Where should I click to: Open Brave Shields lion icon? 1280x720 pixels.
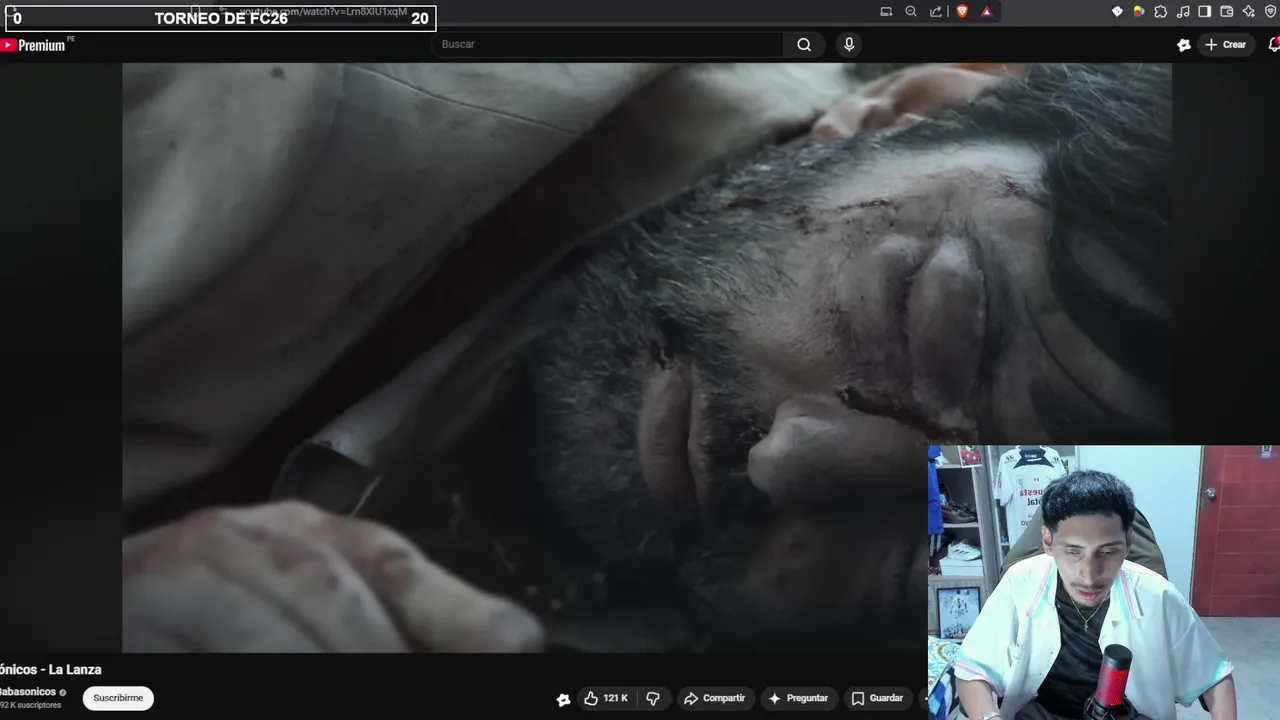pyautogui.click(x=962, y=11)
